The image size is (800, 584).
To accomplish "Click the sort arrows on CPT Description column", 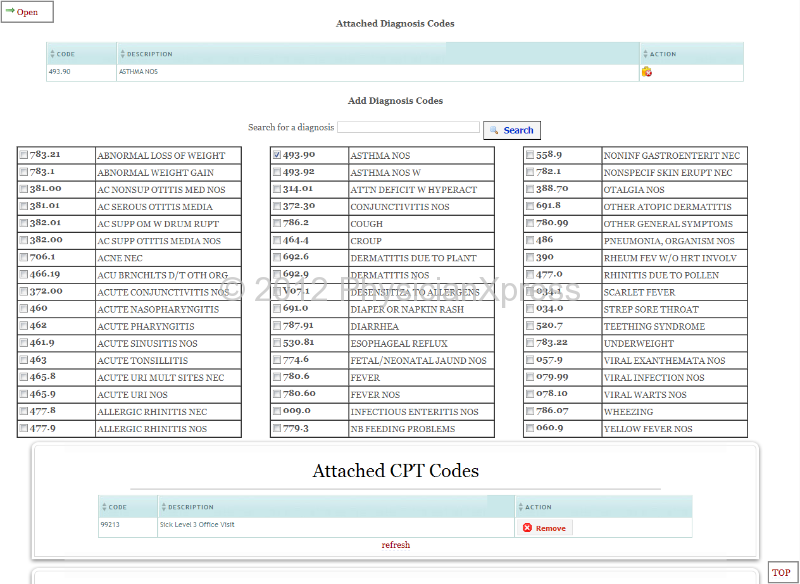I will point(163,507).
